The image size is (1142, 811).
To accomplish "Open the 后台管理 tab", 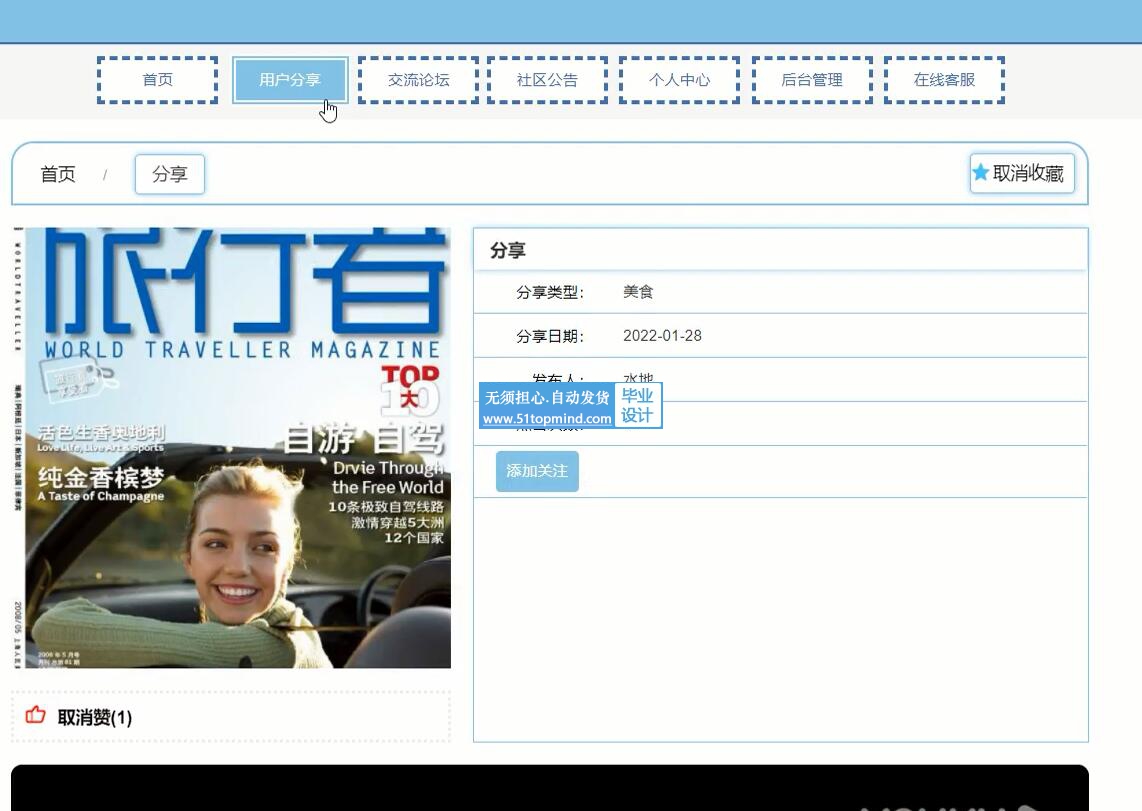I will [x=812, y=80].
